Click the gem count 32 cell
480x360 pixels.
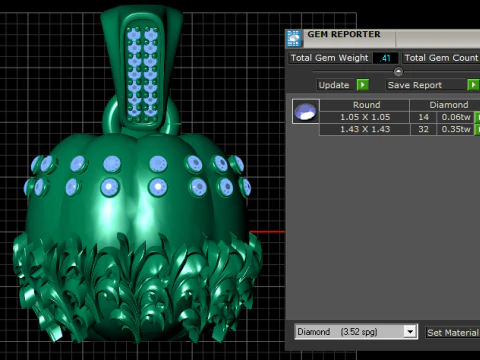[423, 129]
